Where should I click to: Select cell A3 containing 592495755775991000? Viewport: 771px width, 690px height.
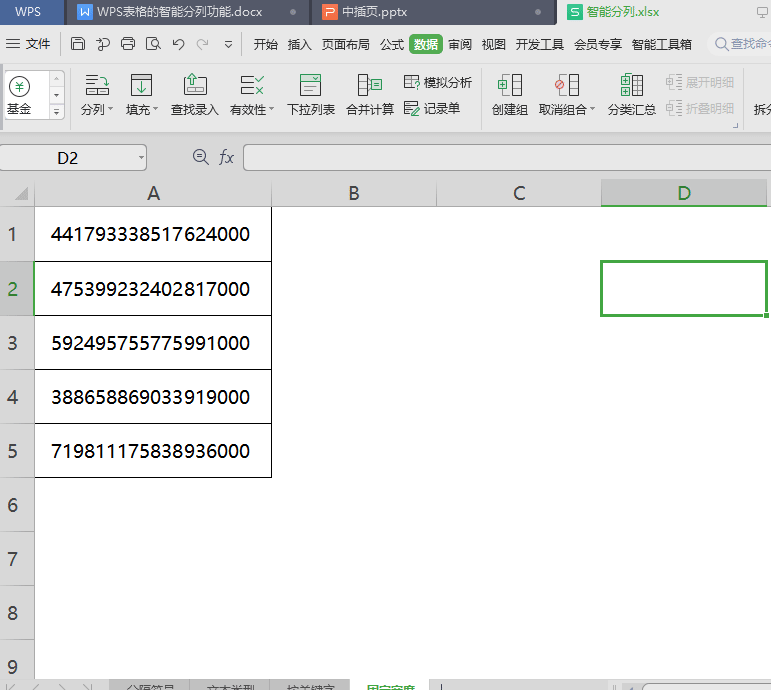pyautogui.click(x=152, y=343)
